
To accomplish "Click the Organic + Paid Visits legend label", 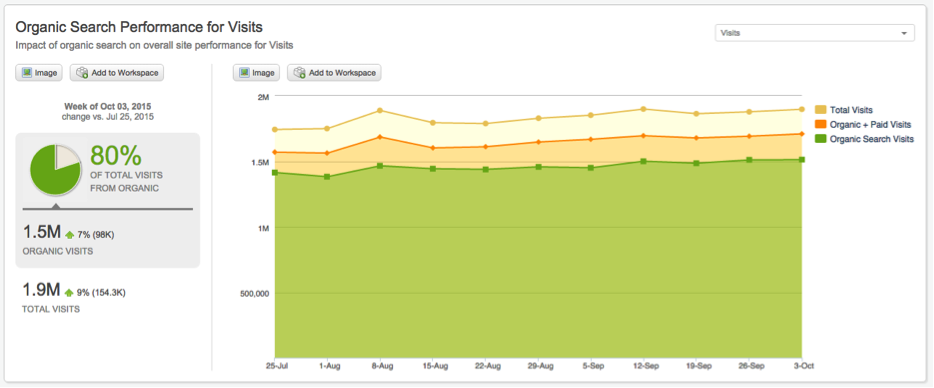I will 870,125.
